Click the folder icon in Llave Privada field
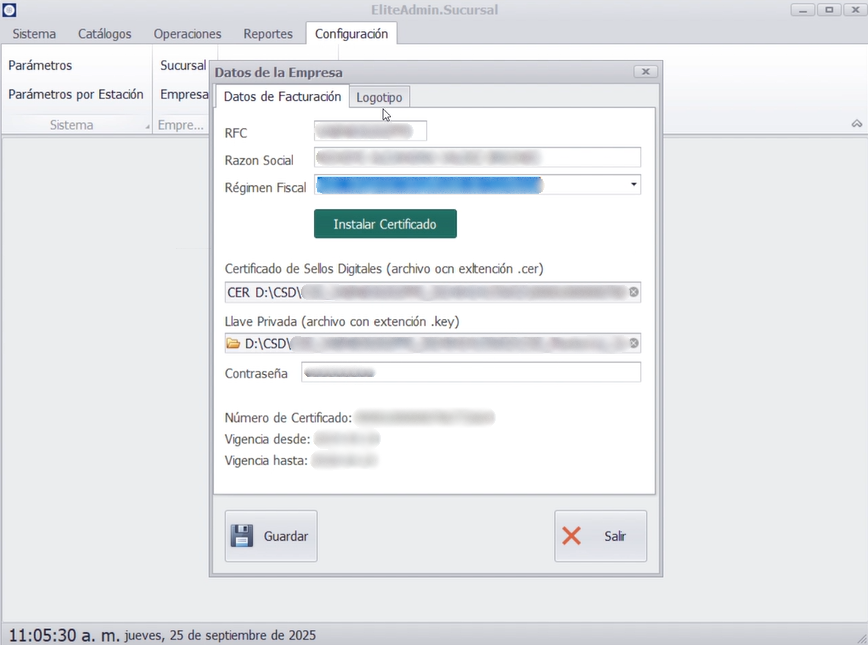Image resolution: width=868 pixels, height=645 pixels. 233,343
